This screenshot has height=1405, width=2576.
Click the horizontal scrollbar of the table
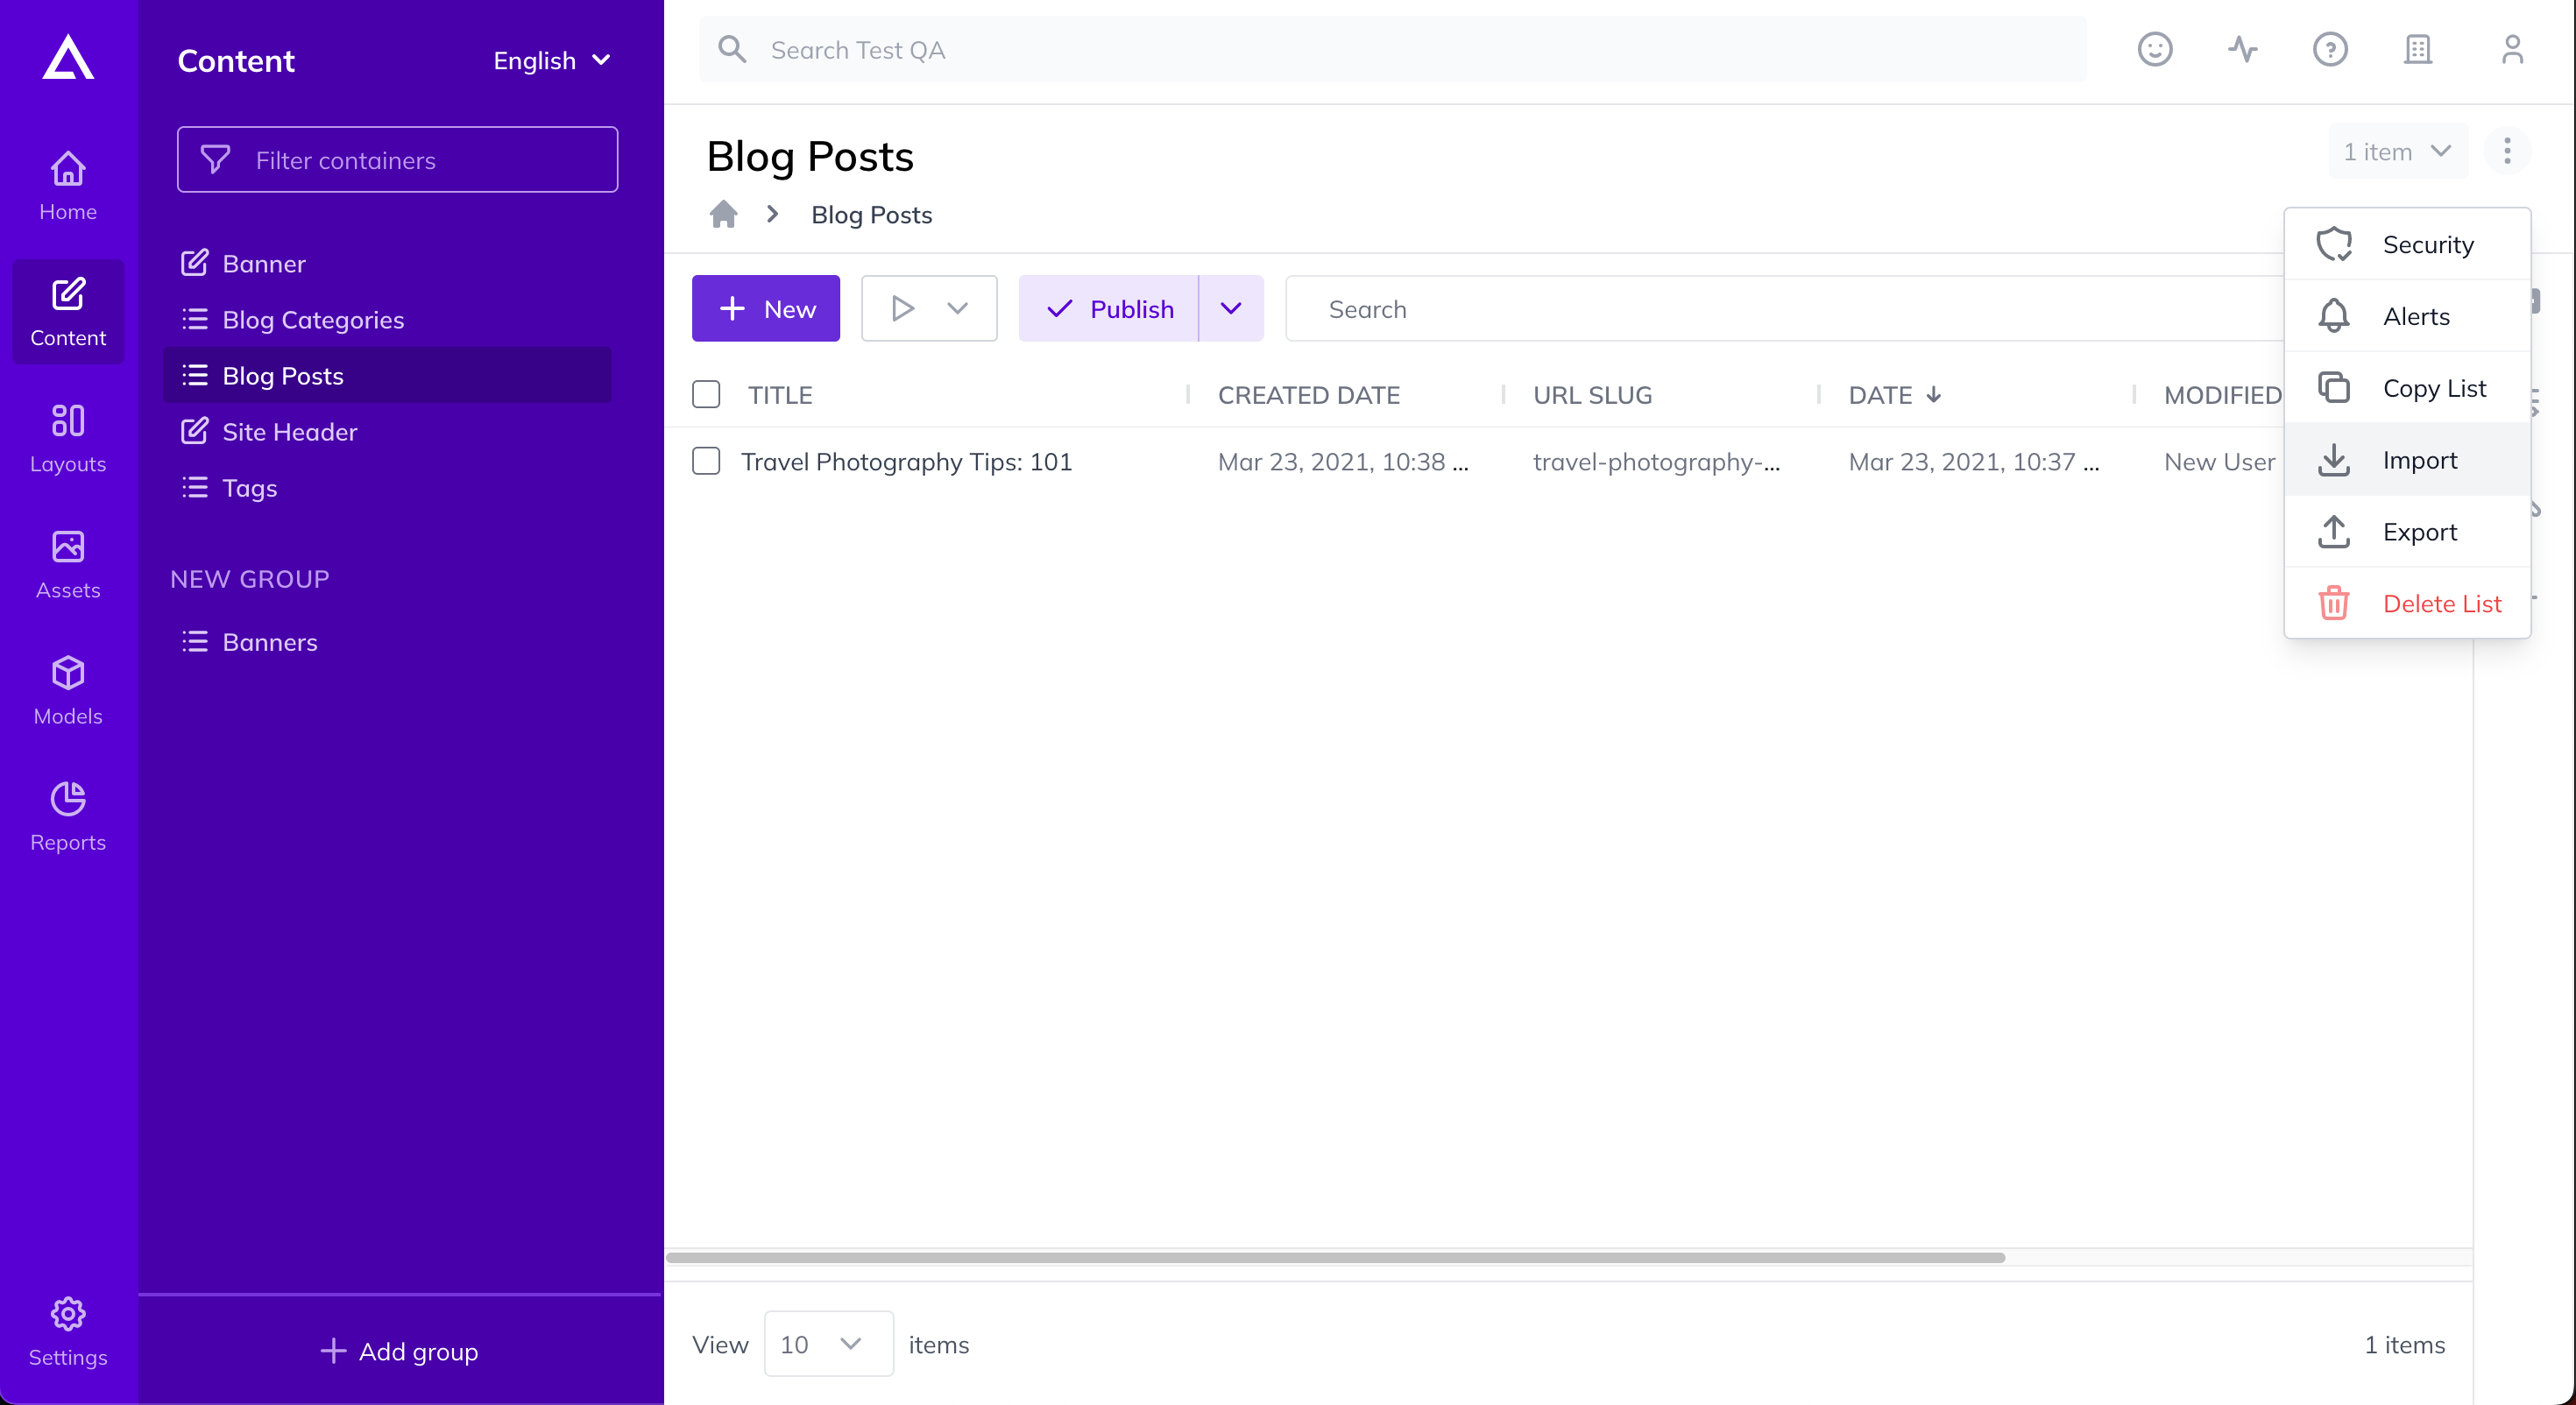pyautogui.click(x=1335, y=1257)
